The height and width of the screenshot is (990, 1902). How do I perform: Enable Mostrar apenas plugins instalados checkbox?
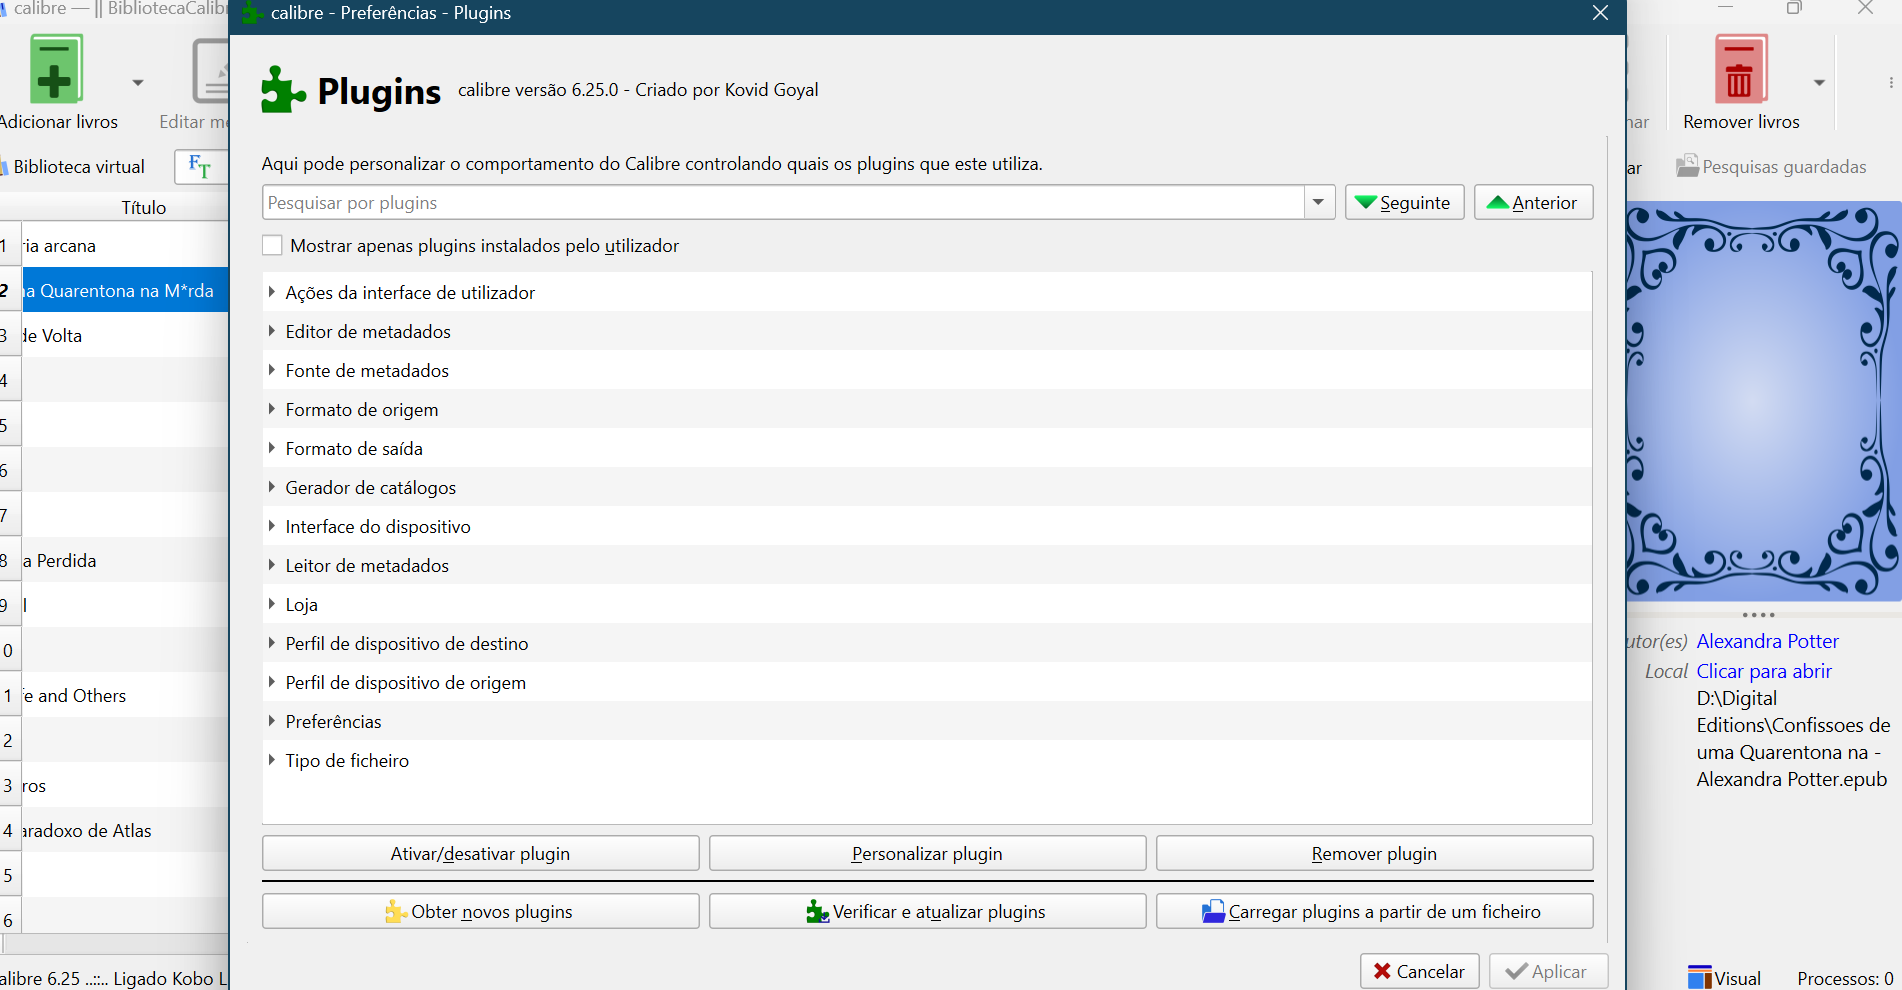pos(272,246)
